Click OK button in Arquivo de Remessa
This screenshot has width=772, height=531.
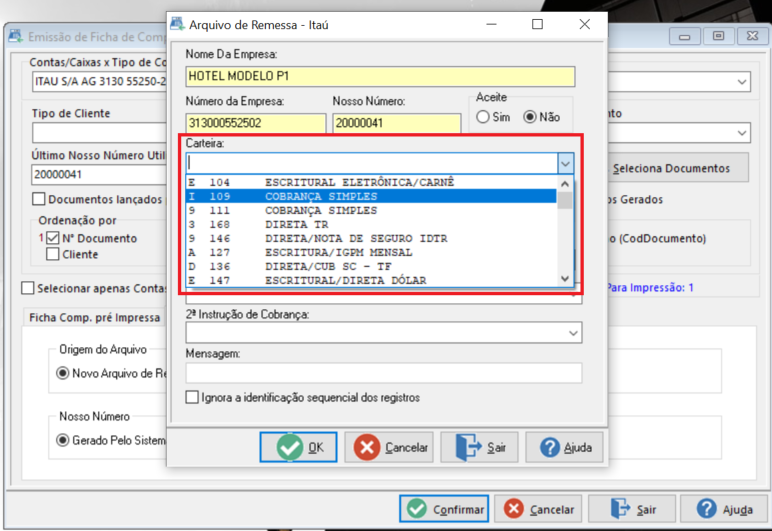(298, 447)
